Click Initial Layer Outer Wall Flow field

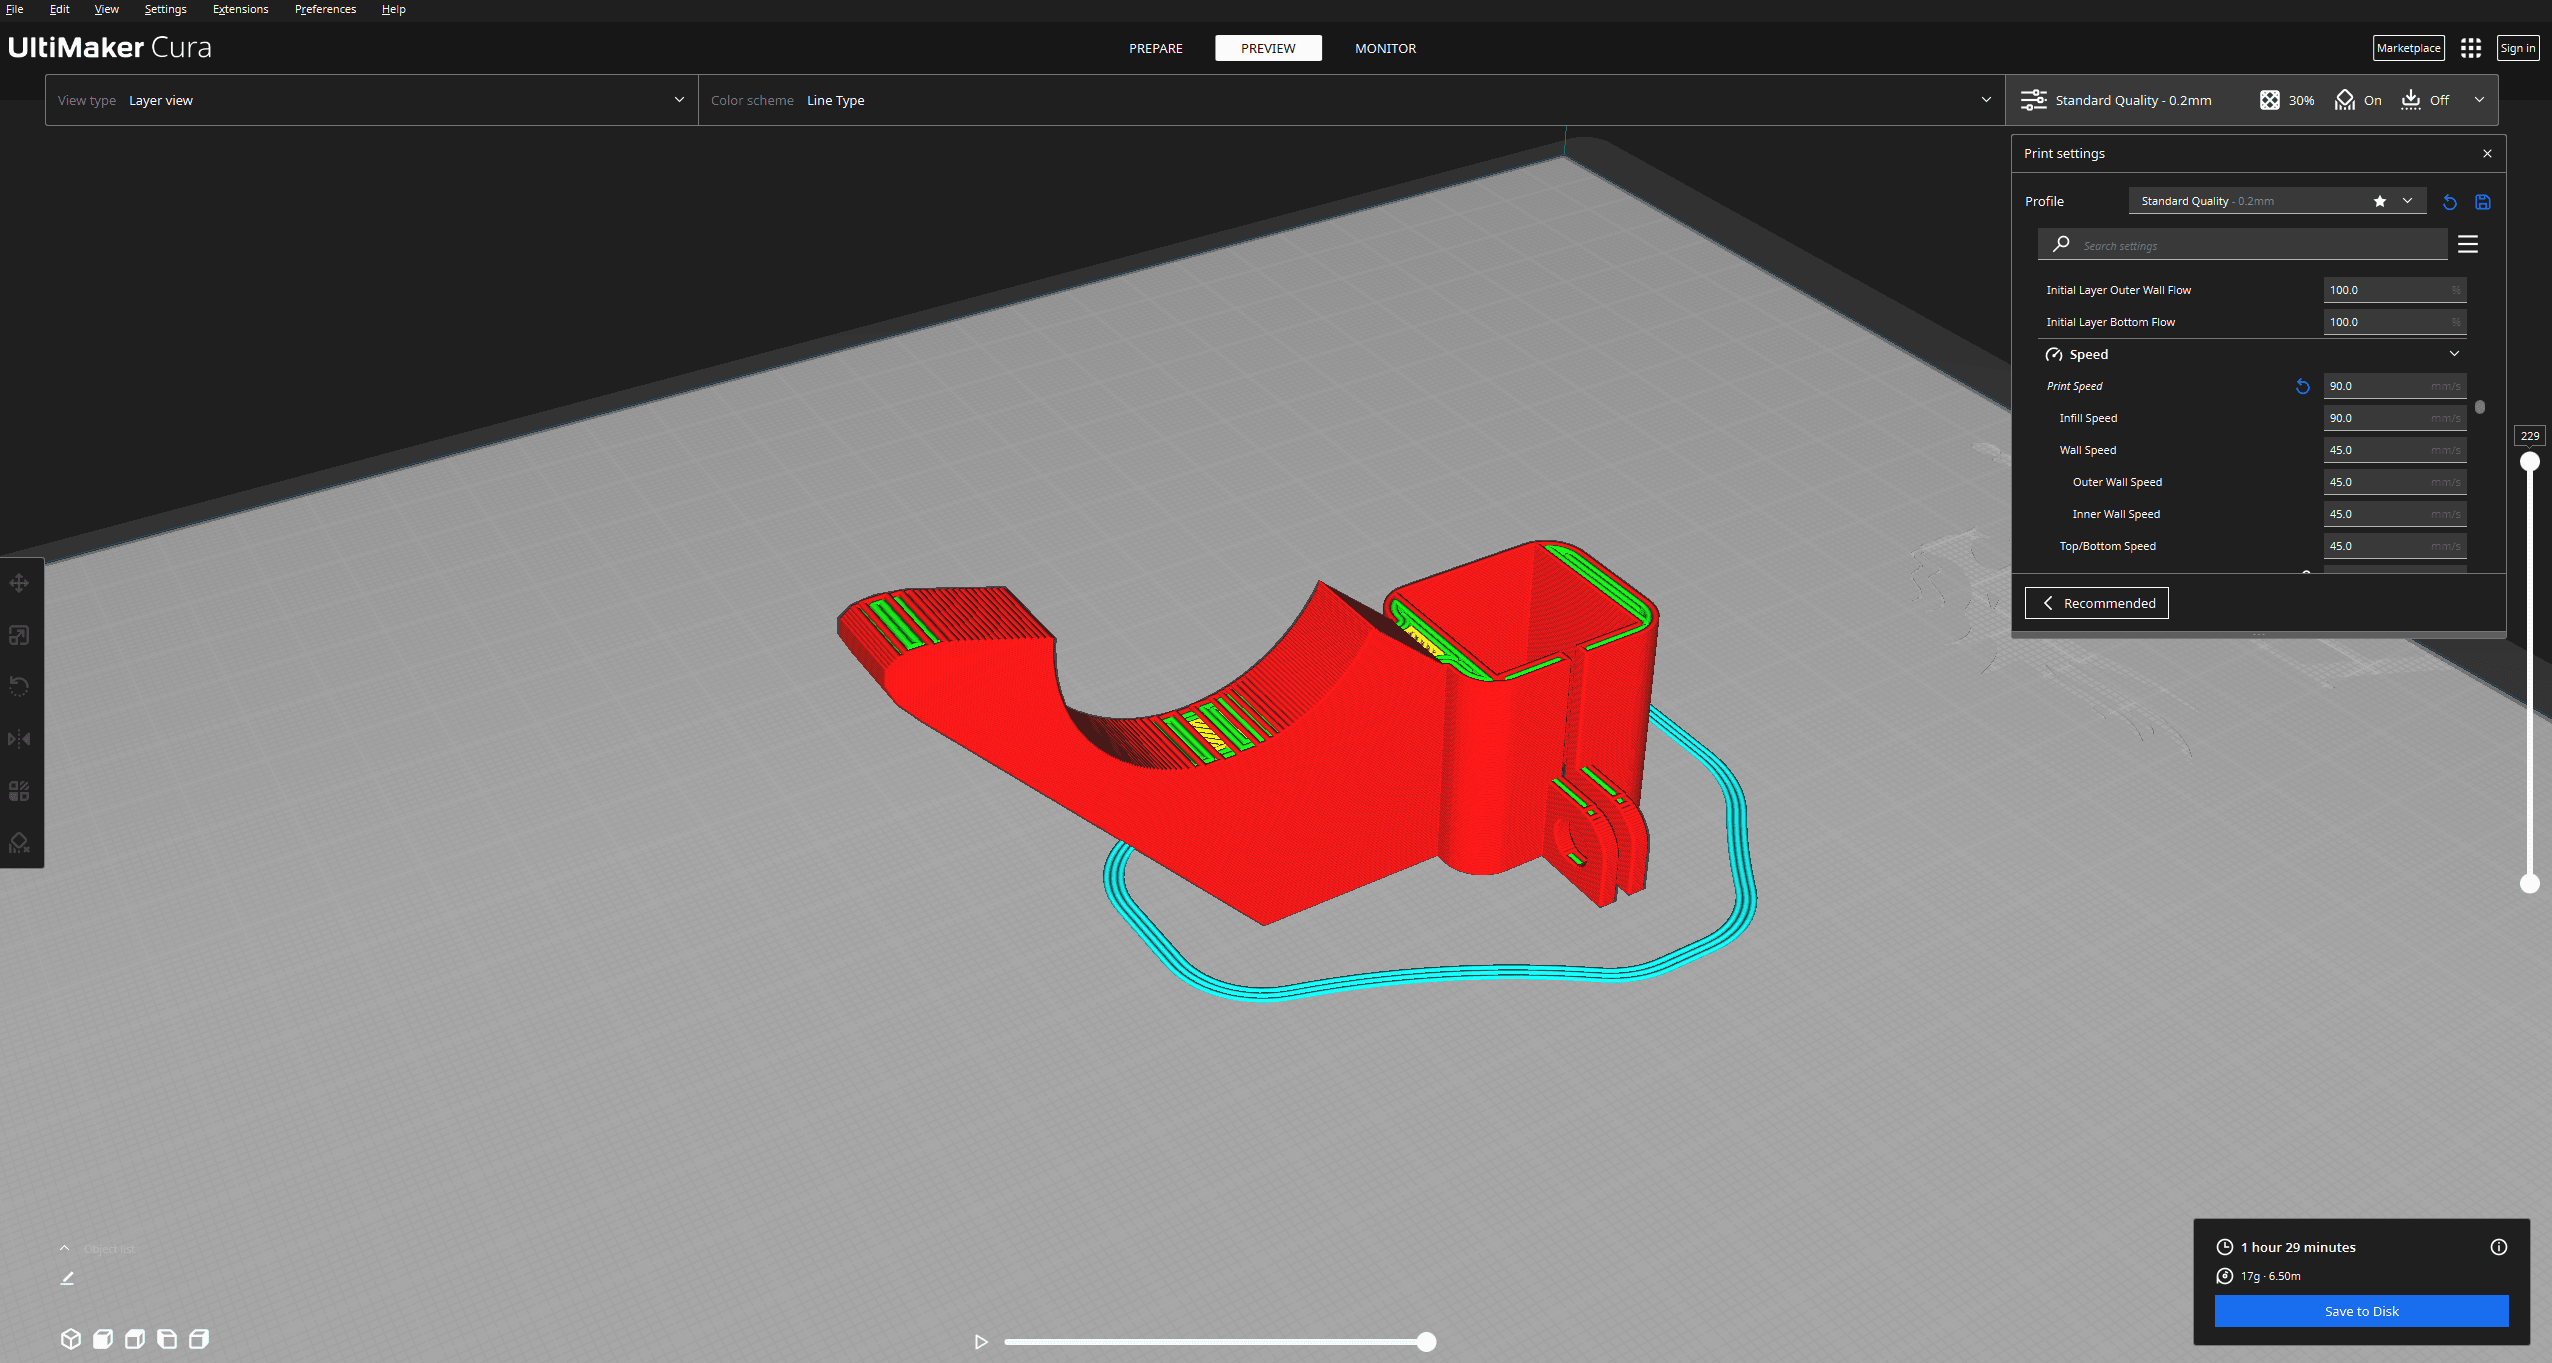click(x=2394, y=290)
